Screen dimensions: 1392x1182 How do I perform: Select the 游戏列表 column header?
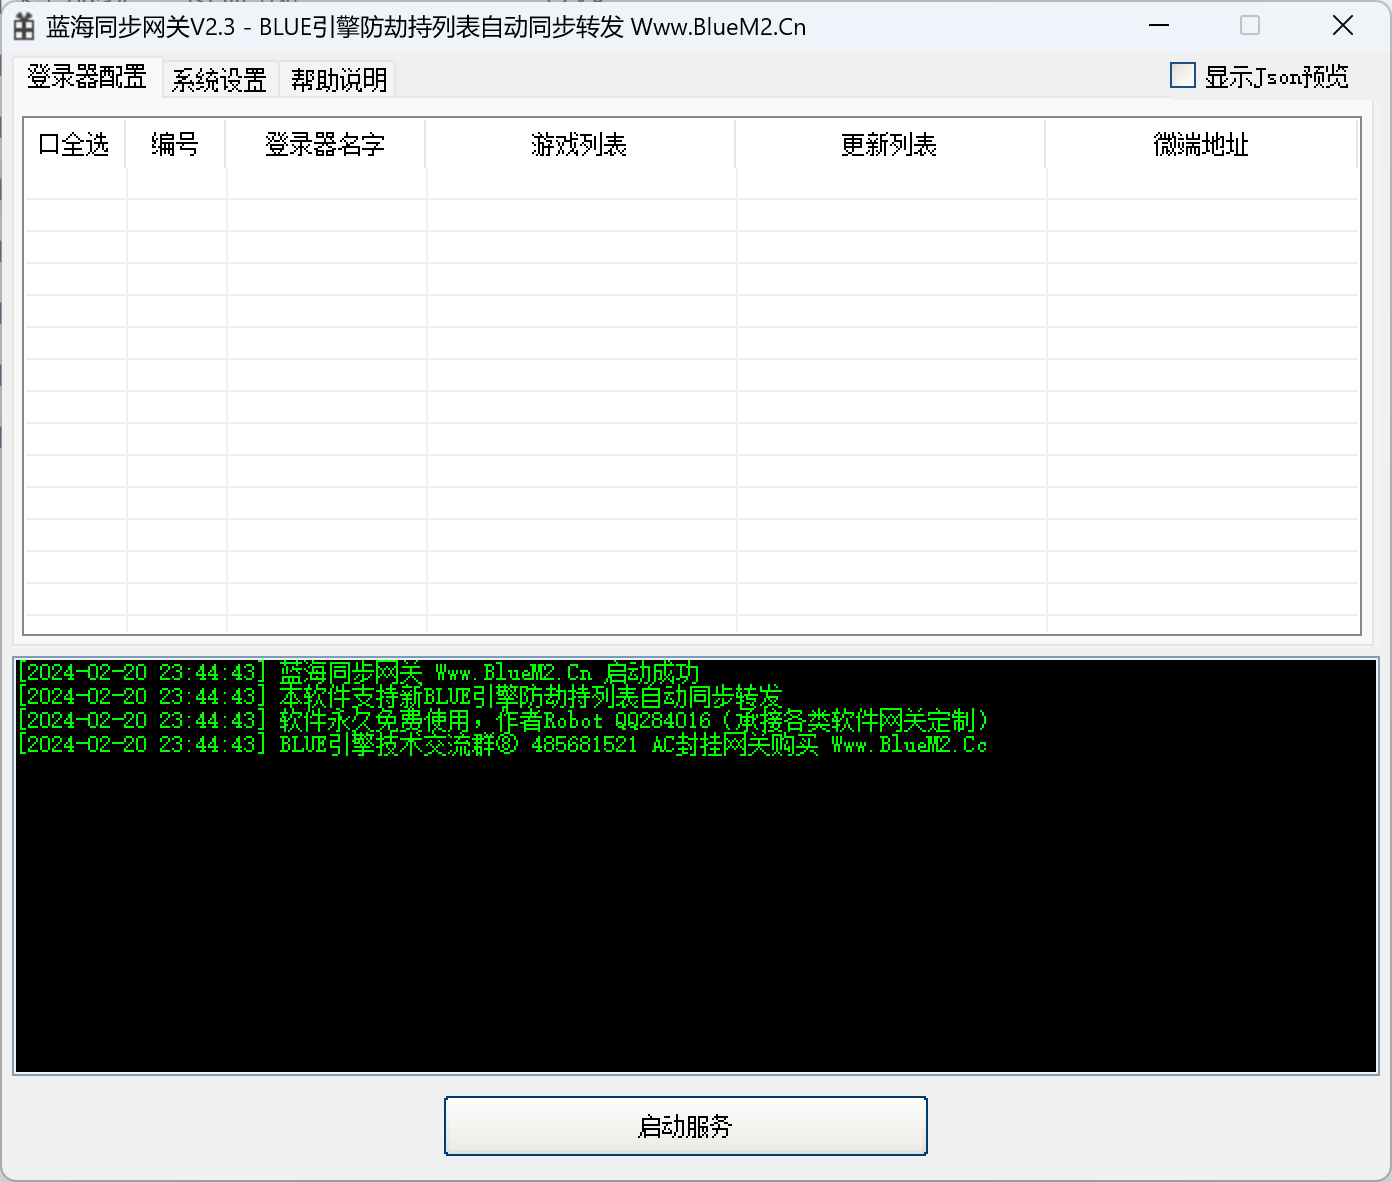pos(579,144)
